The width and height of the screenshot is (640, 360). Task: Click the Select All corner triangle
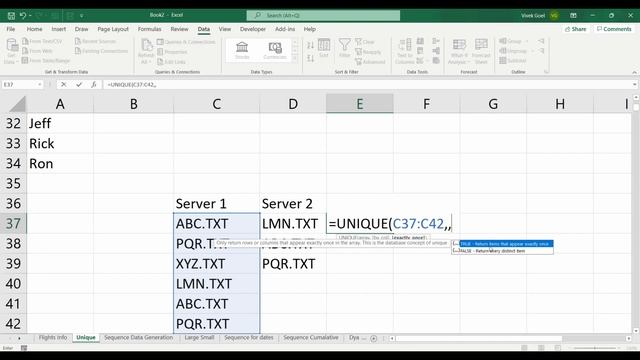(18, 104)
